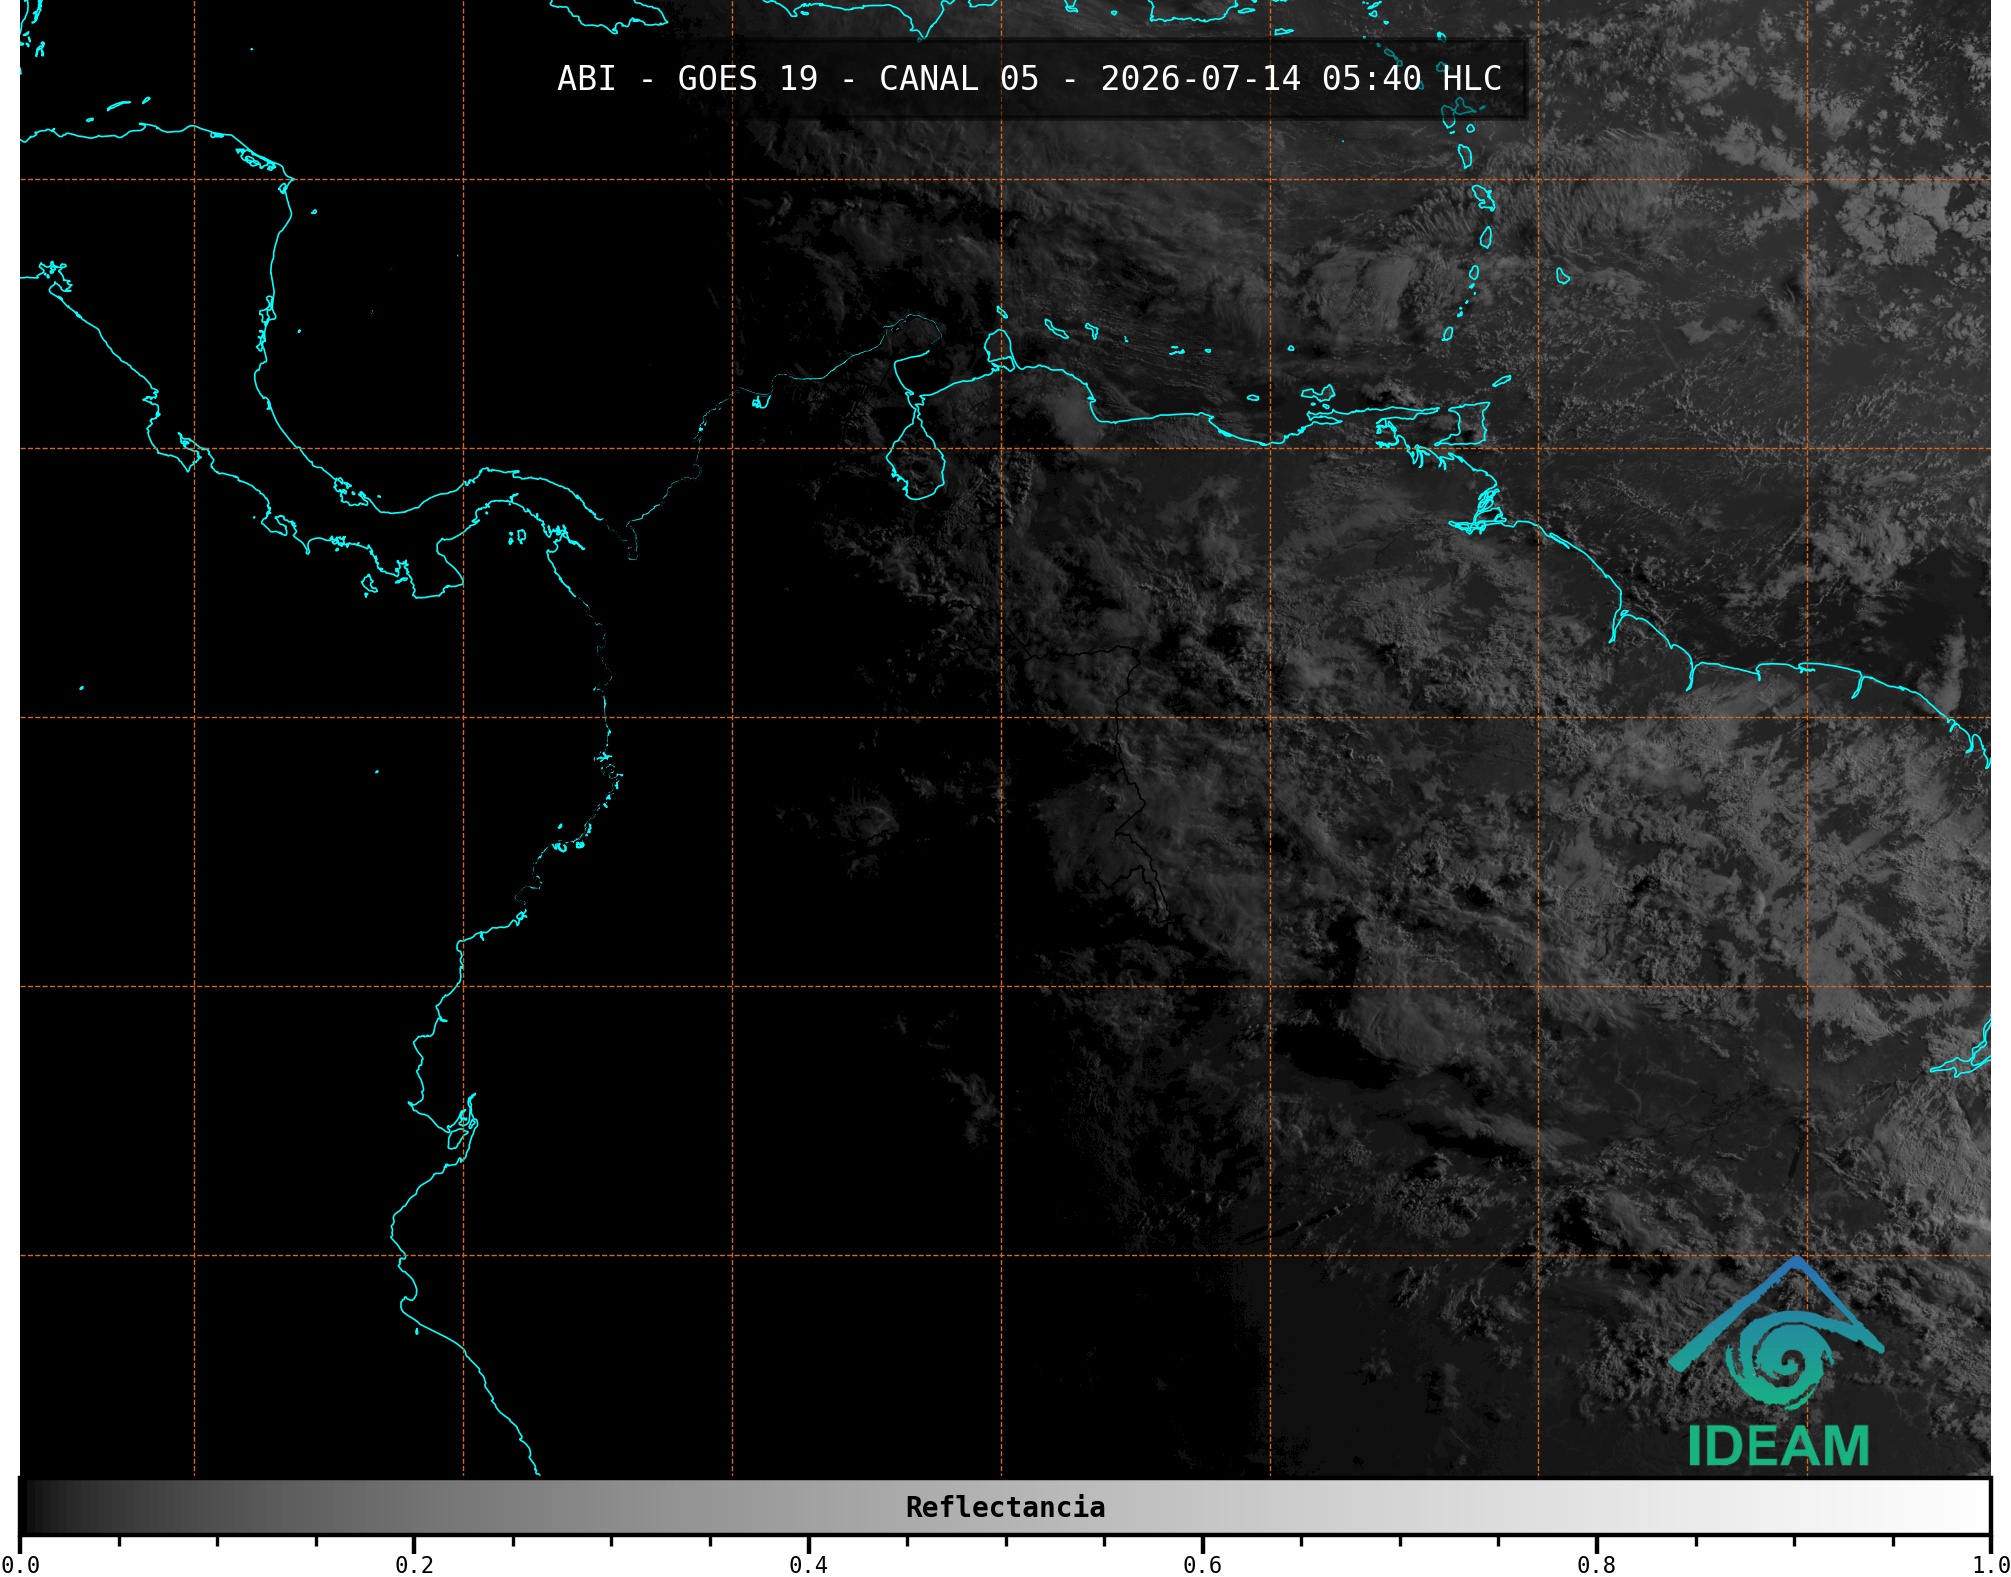
Task: Click the colorbar tick label 0.6
Action: 1202,1565
